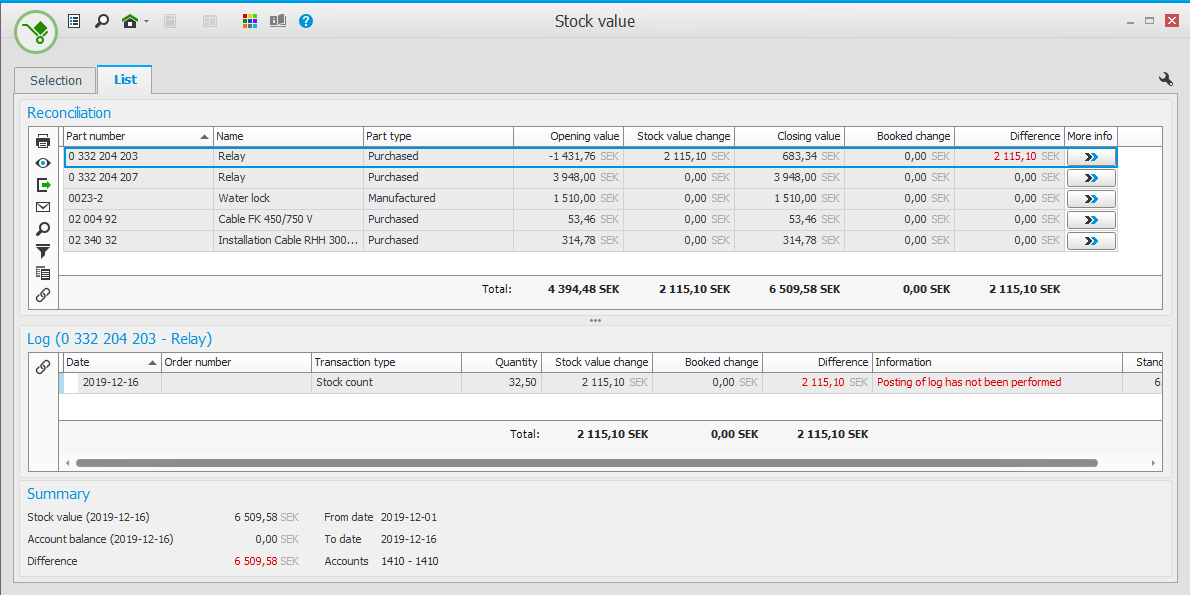The image size is (1190, 595).
Task: Open the filter funnel icon
Action: tap(43, 251)
